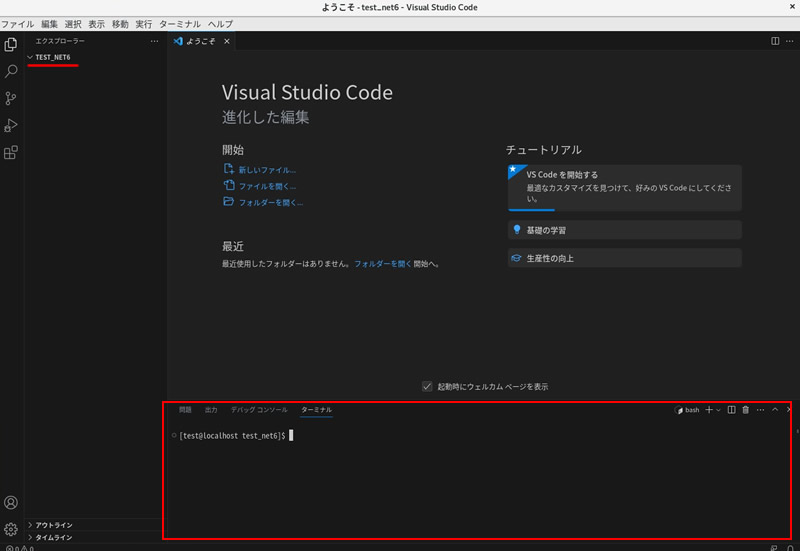Click the folder icon beside フォルダーを開く
This screenshot has height=551, width=800.
pyautogui.click(x=229, y=202)
